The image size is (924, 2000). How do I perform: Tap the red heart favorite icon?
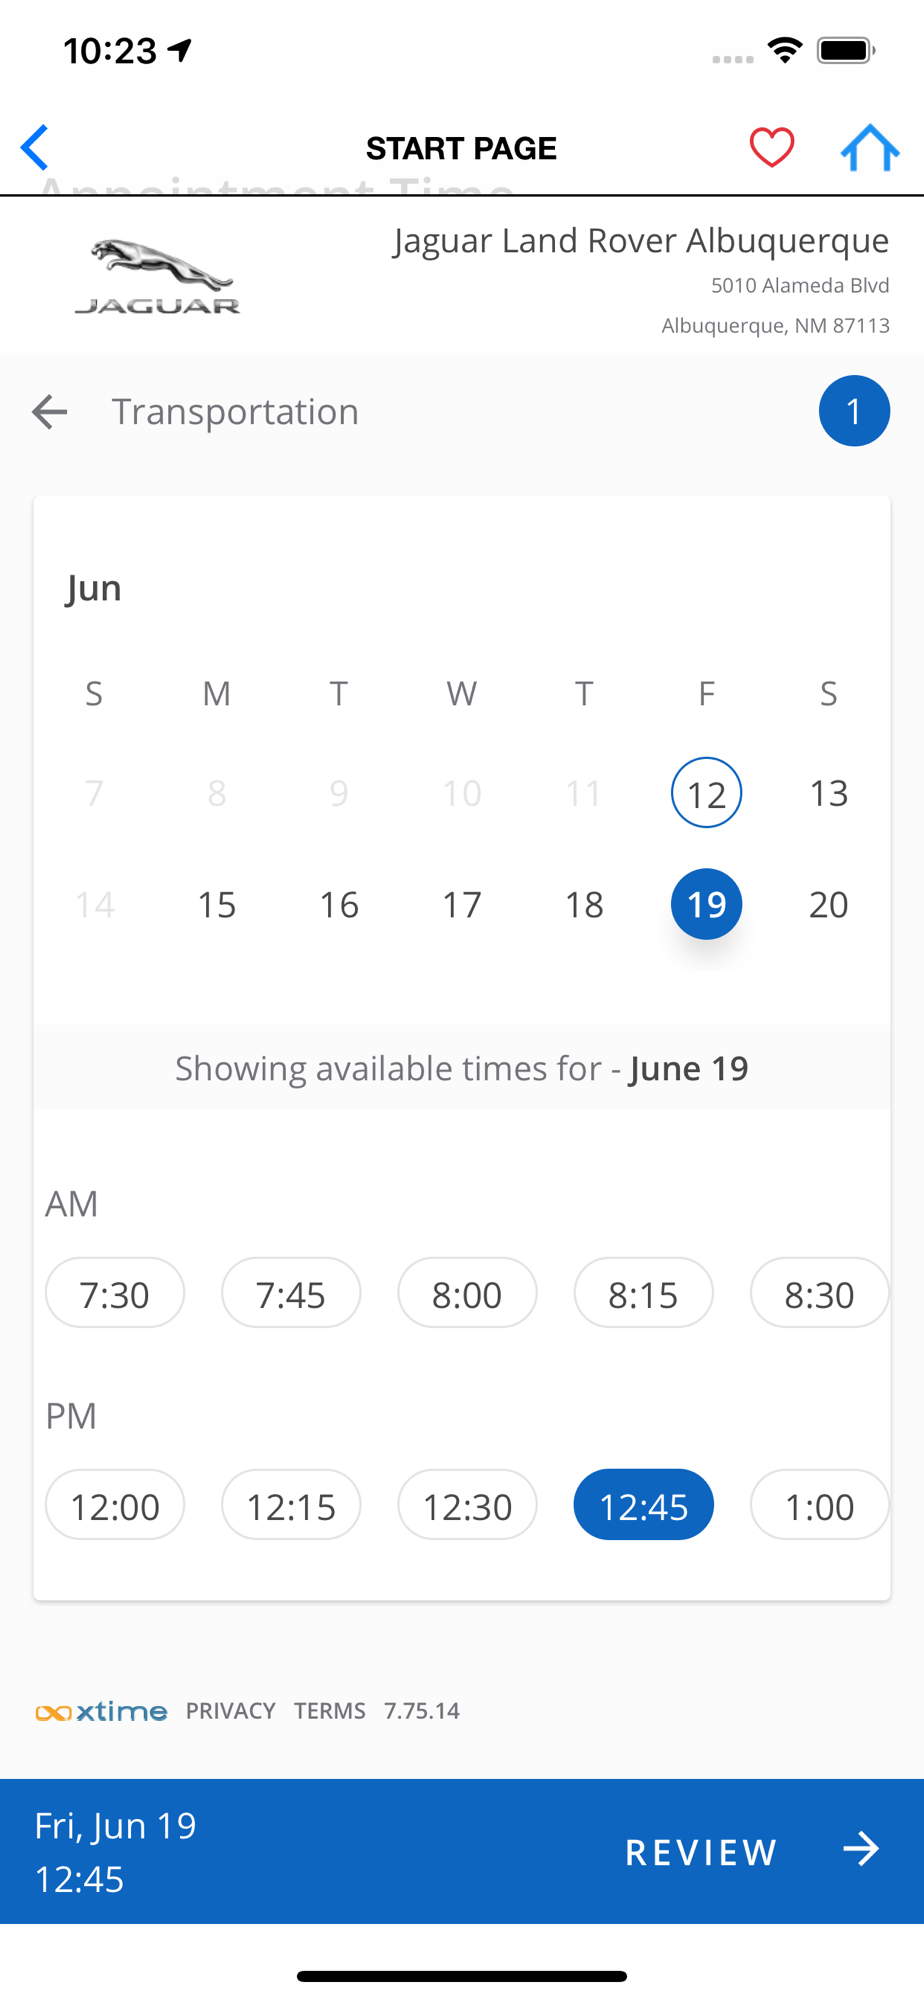pos(772,148)
